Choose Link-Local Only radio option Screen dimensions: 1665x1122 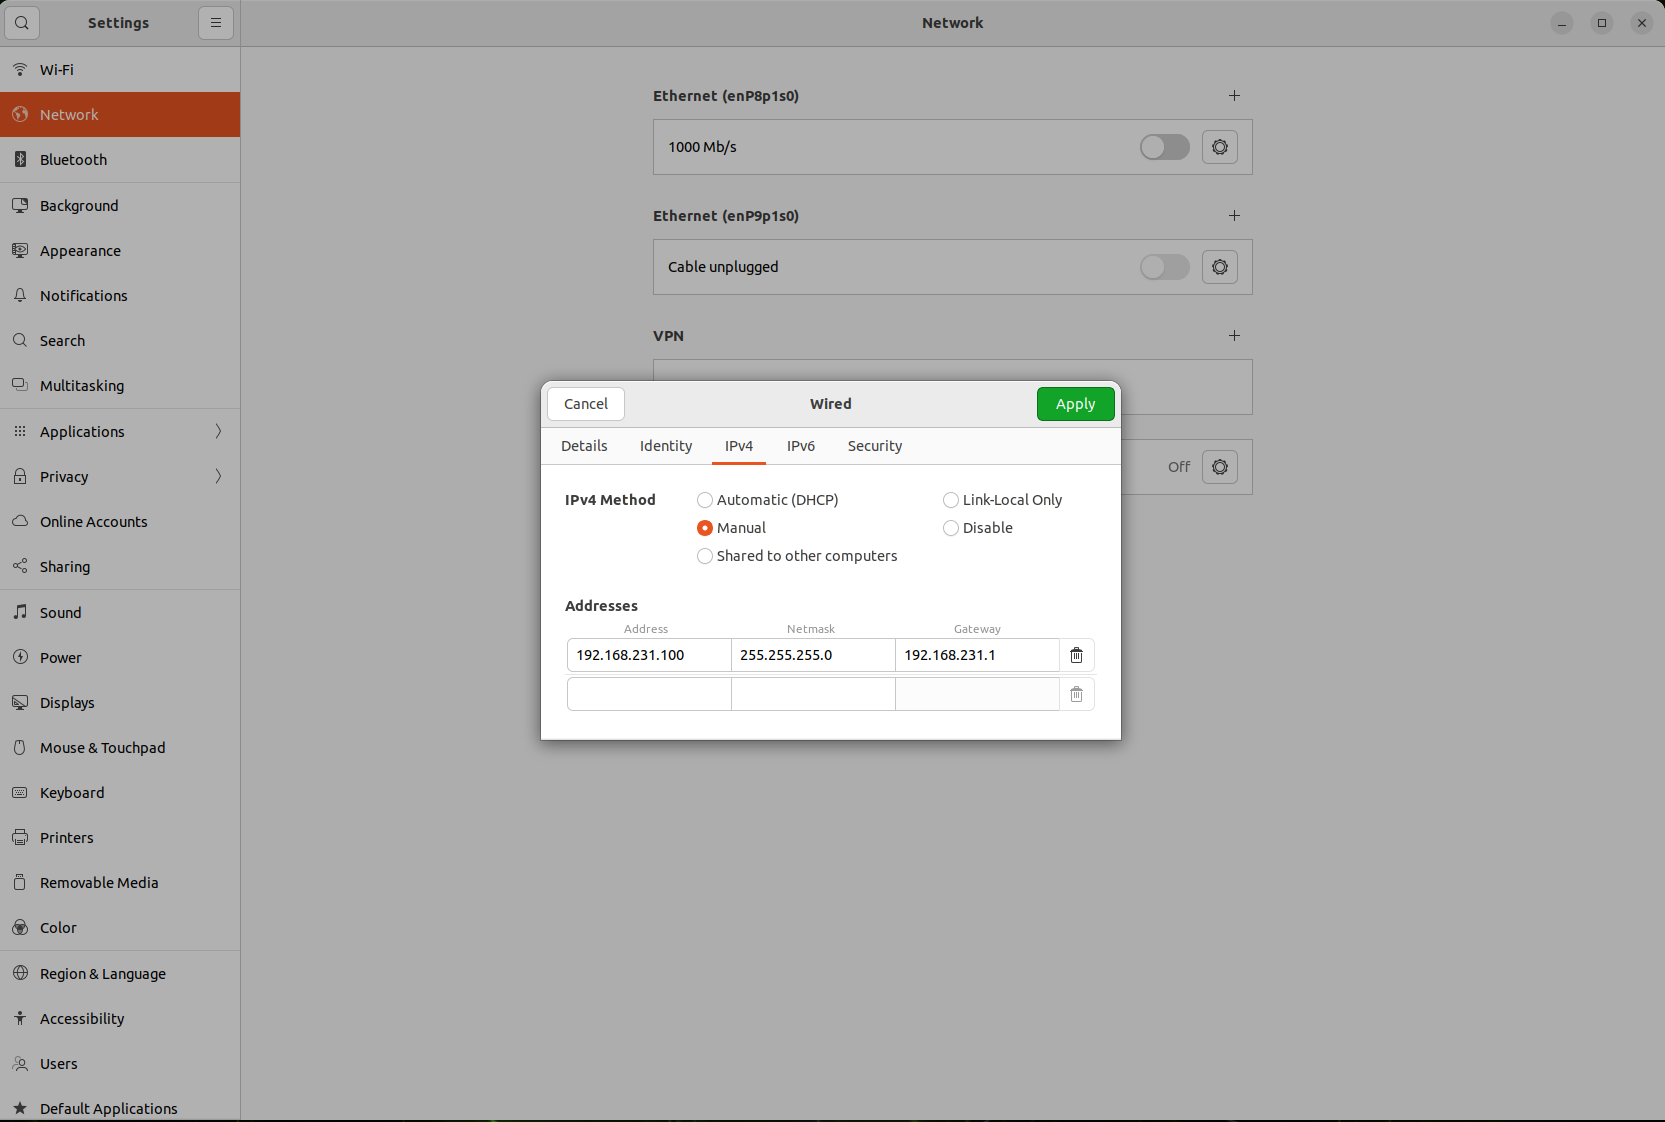pyautogui.click(x=951, y=500)
